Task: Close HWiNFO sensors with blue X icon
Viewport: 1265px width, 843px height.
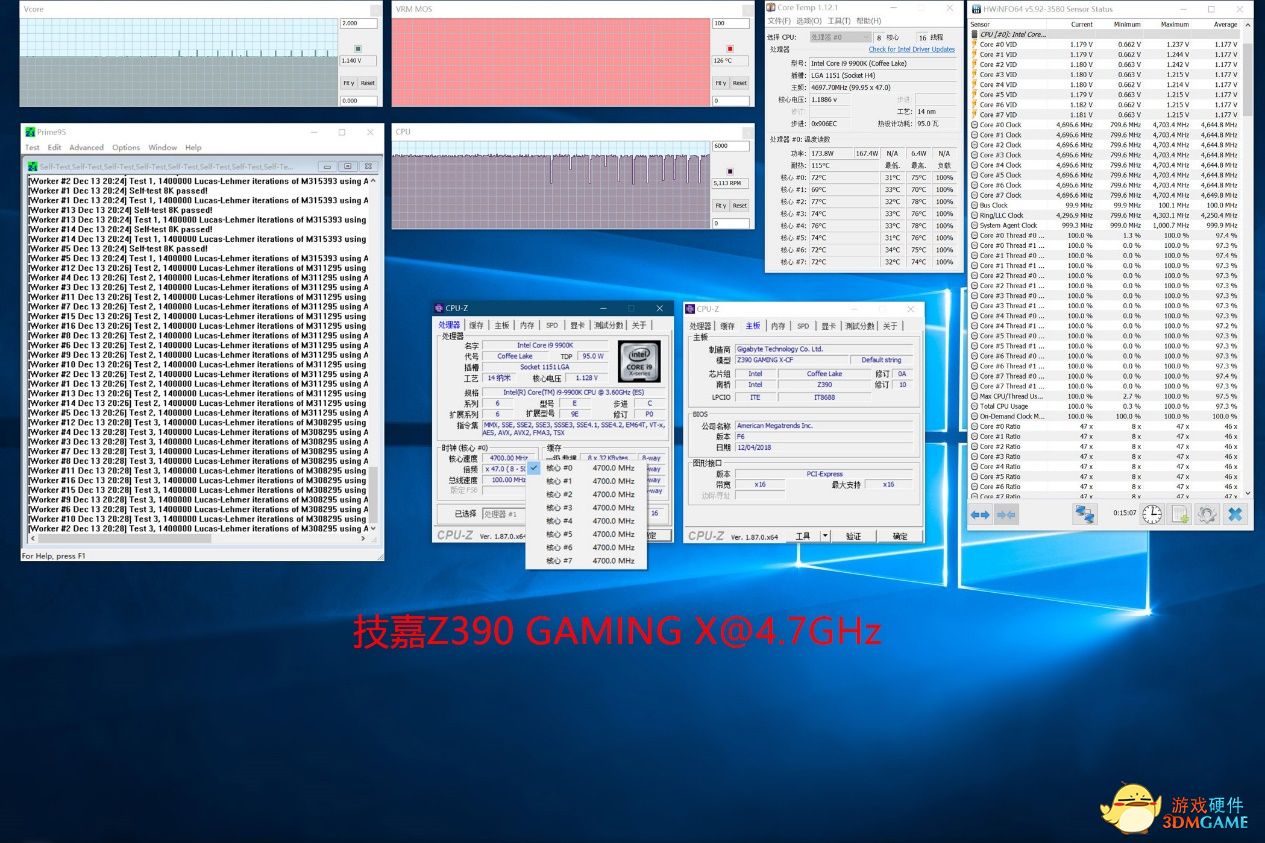Action: tap(1235, 514)
